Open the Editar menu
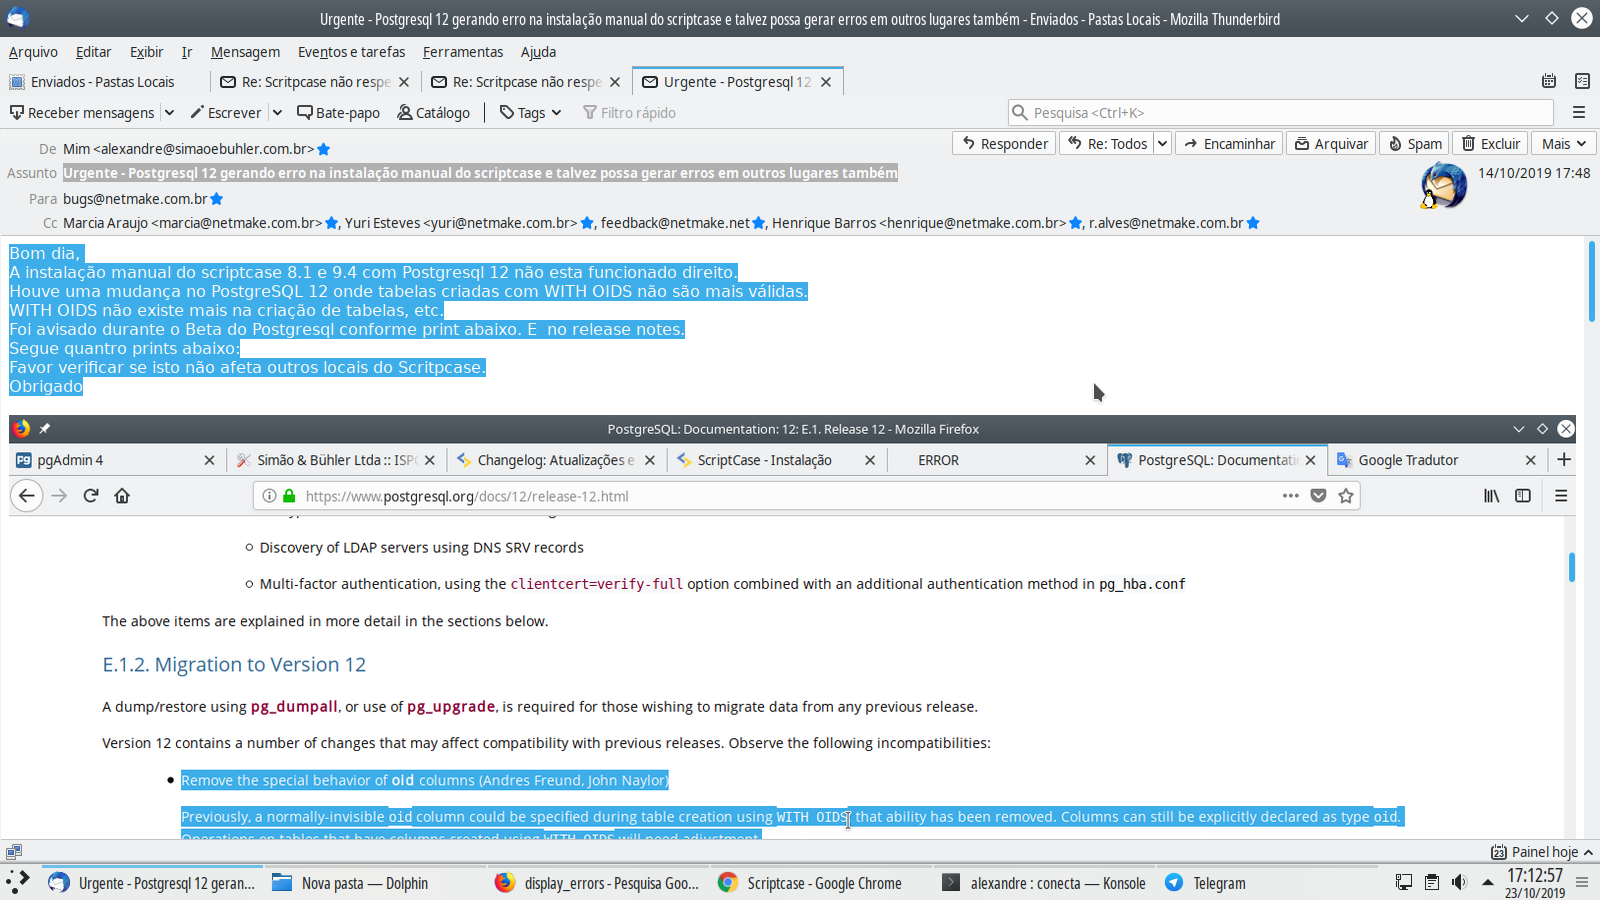Screen dimensions: 1600x900 click(93, 52)
